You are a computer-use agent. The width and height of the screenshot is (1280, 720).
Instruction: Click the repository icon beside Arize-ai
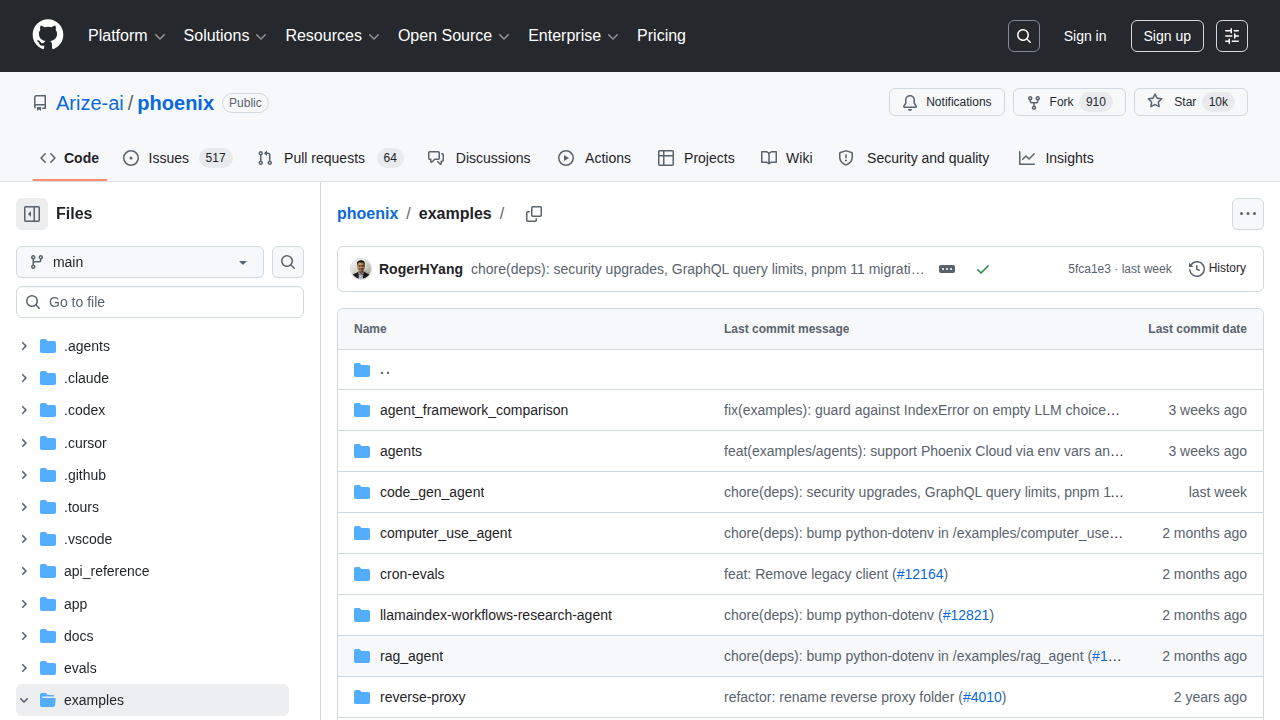tap(40, 103)
